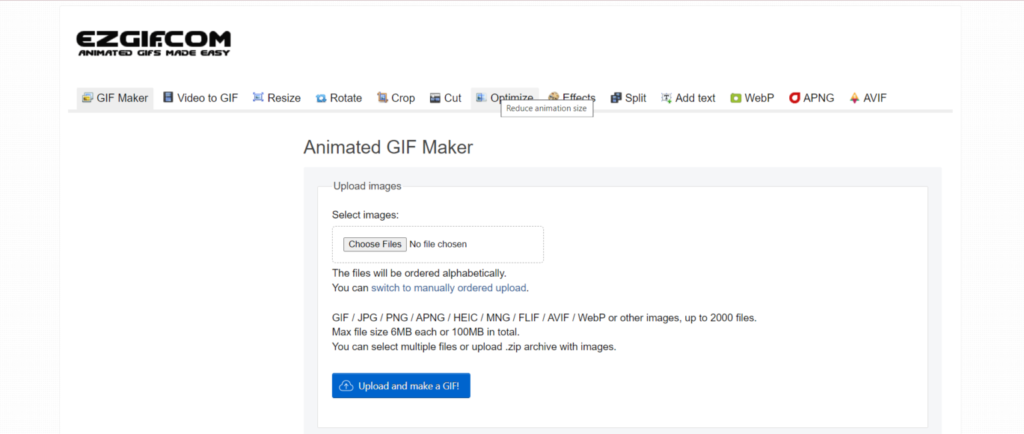Open the Rotate tool icon
Screen dimensions: 1024x434
[x=321, y=98]
